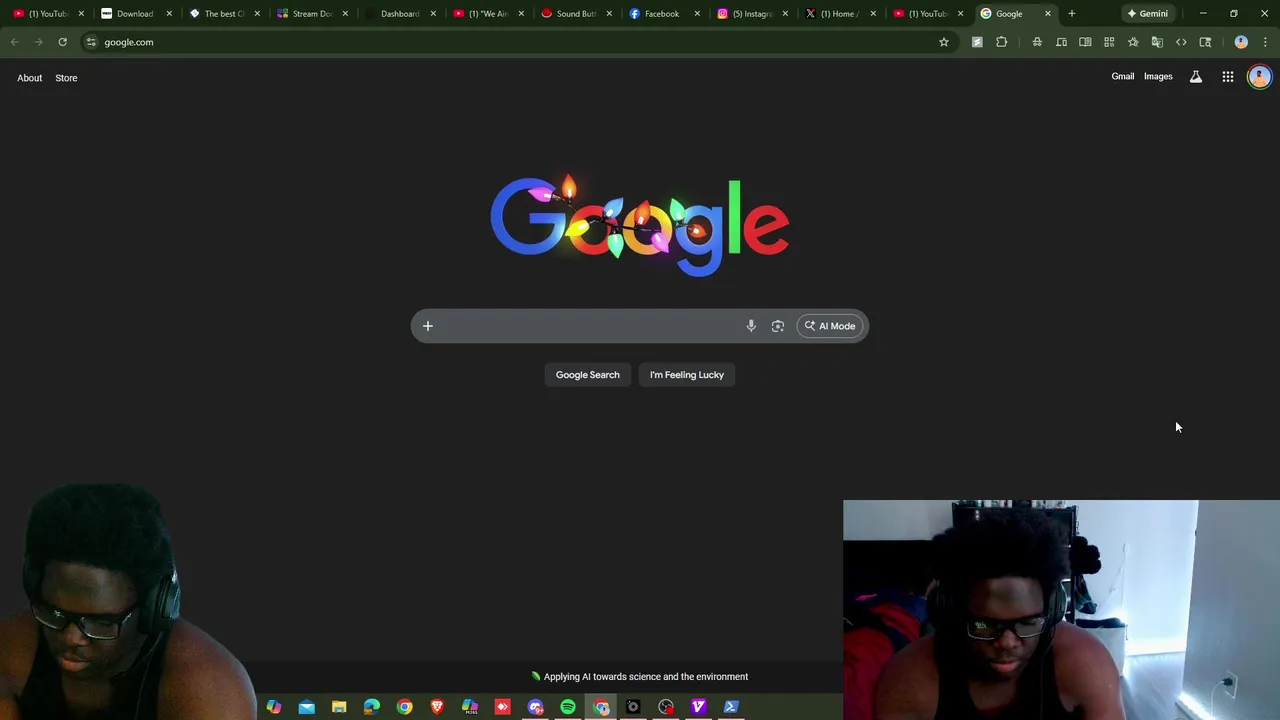This screenshot has height=720, width=1280.
Task: Bookmark this page with the star icon
Action: (x=943, y=42)
